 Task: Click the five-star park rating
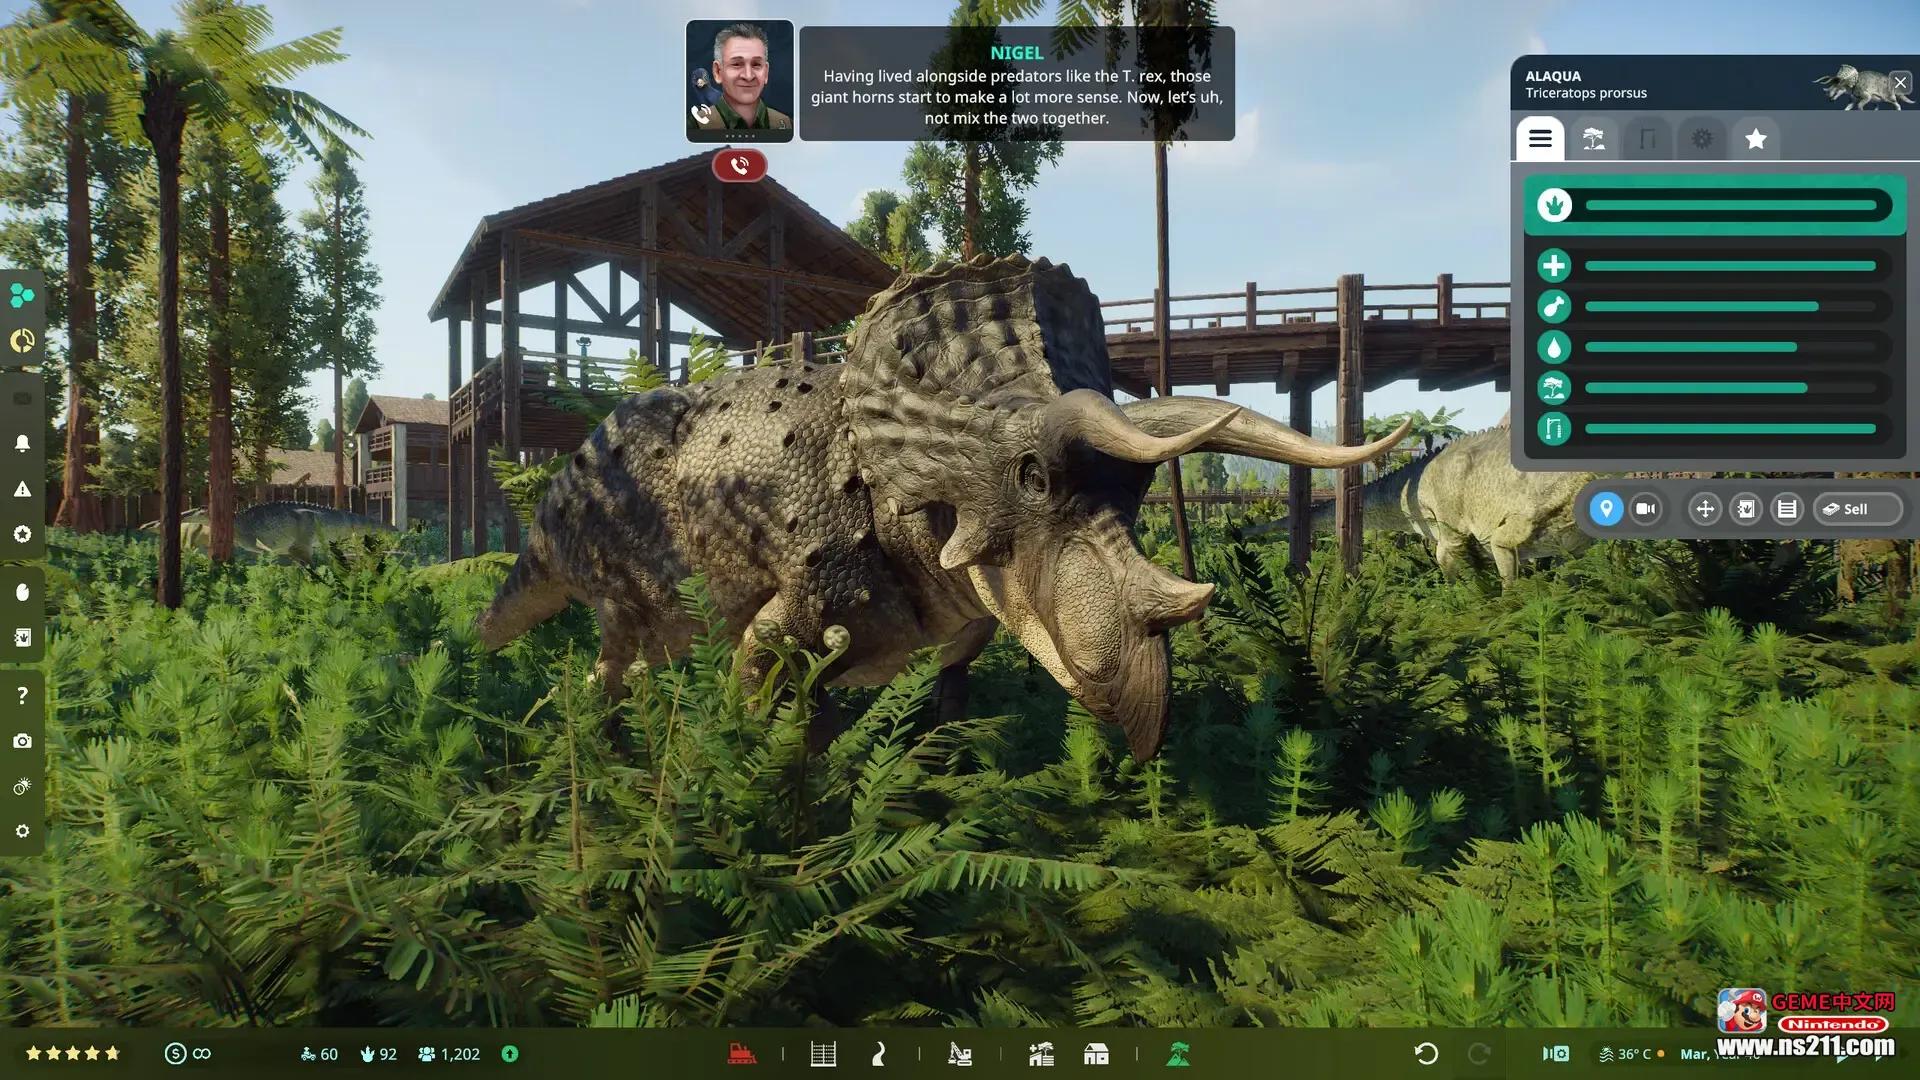[73, 1053]
